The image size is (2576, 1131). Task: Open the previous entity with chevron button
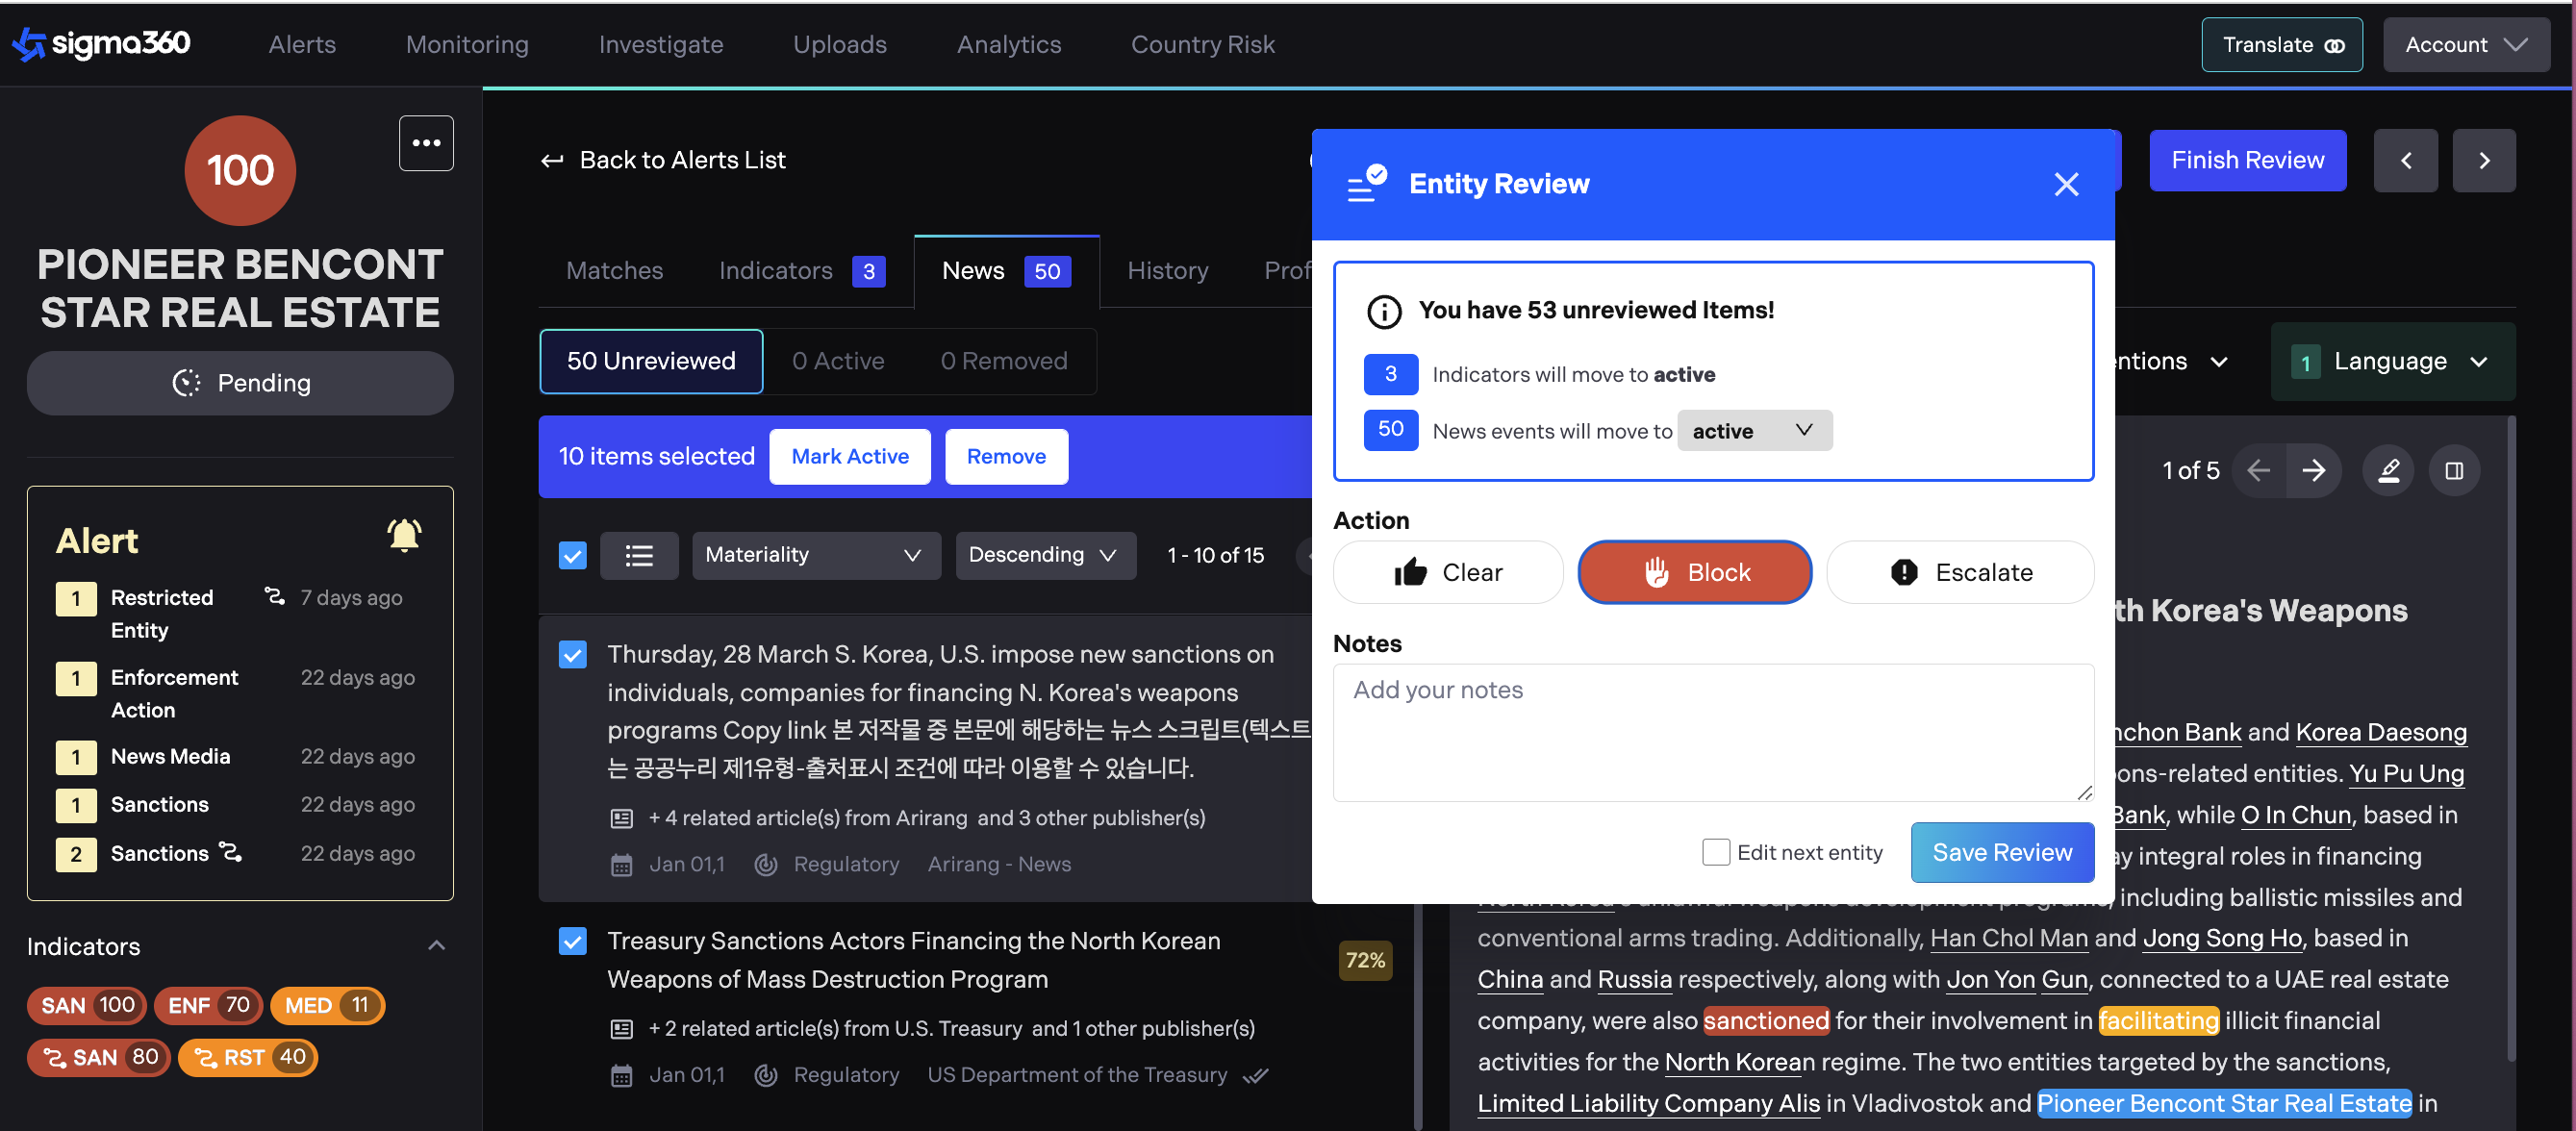2405,160
